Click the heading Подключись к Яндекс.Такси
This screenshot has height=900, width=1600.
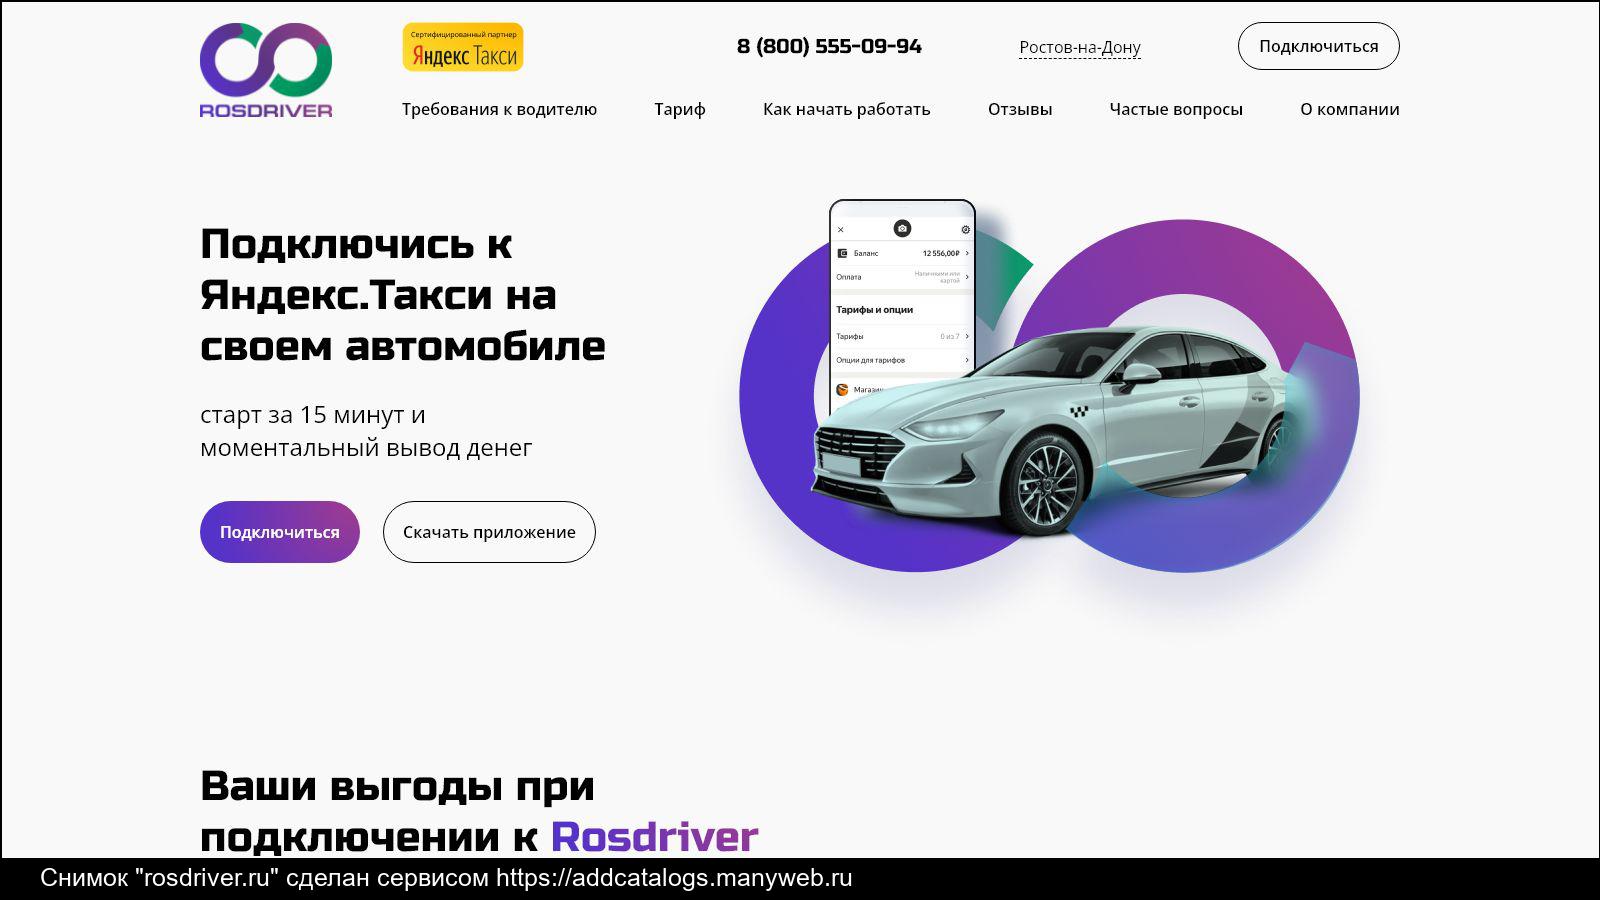[403, 295]
